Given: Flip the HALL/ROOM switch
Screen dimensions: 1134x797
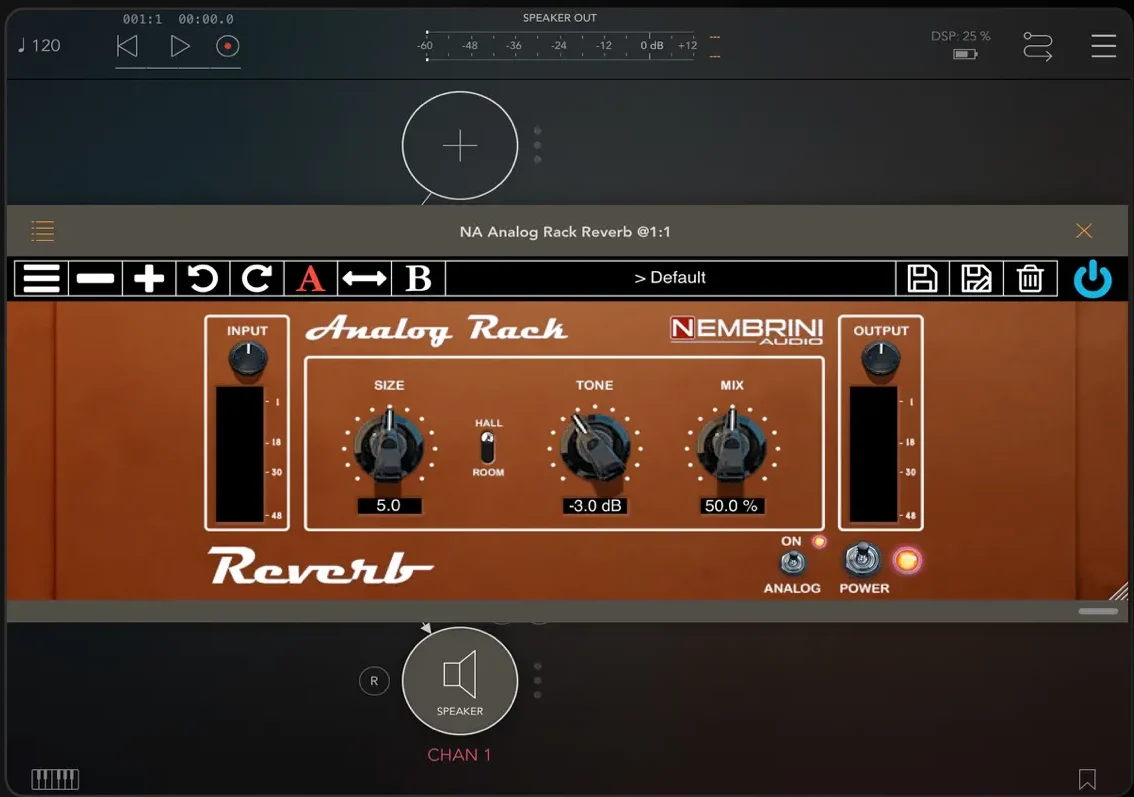Looking at the screenshot, I should pos(487,448).
